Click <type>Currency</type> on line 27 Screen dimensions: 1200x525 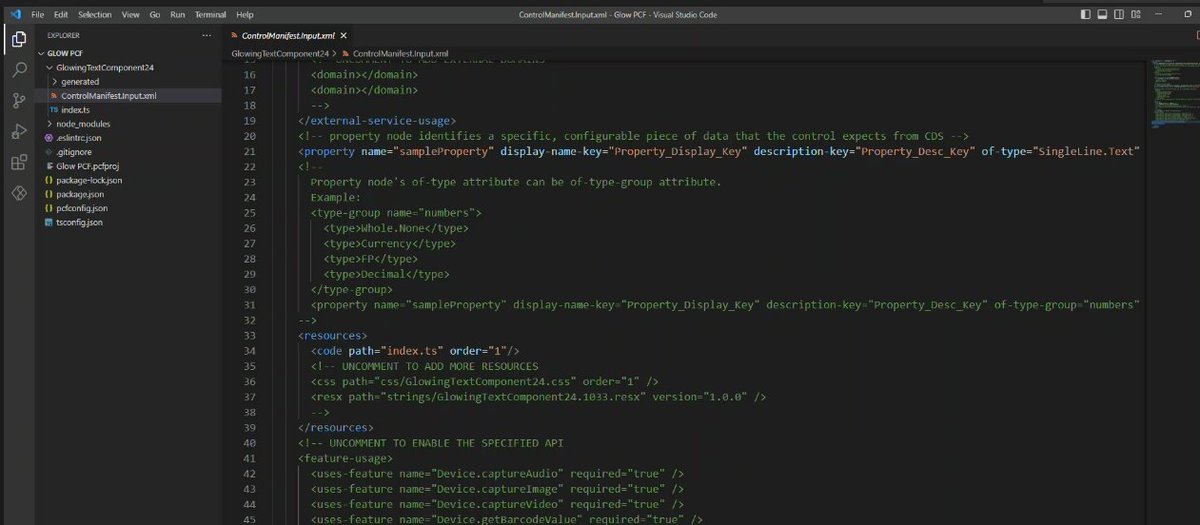point(390,243)
